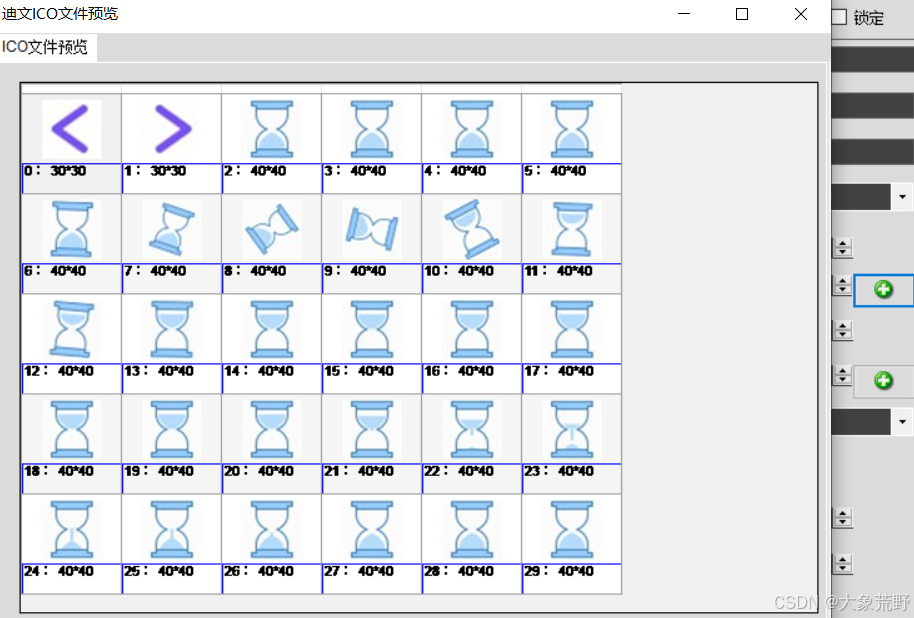Select tilted hourglass icon number 7
Screen dimensions: 914x618
tap(171, 229)
